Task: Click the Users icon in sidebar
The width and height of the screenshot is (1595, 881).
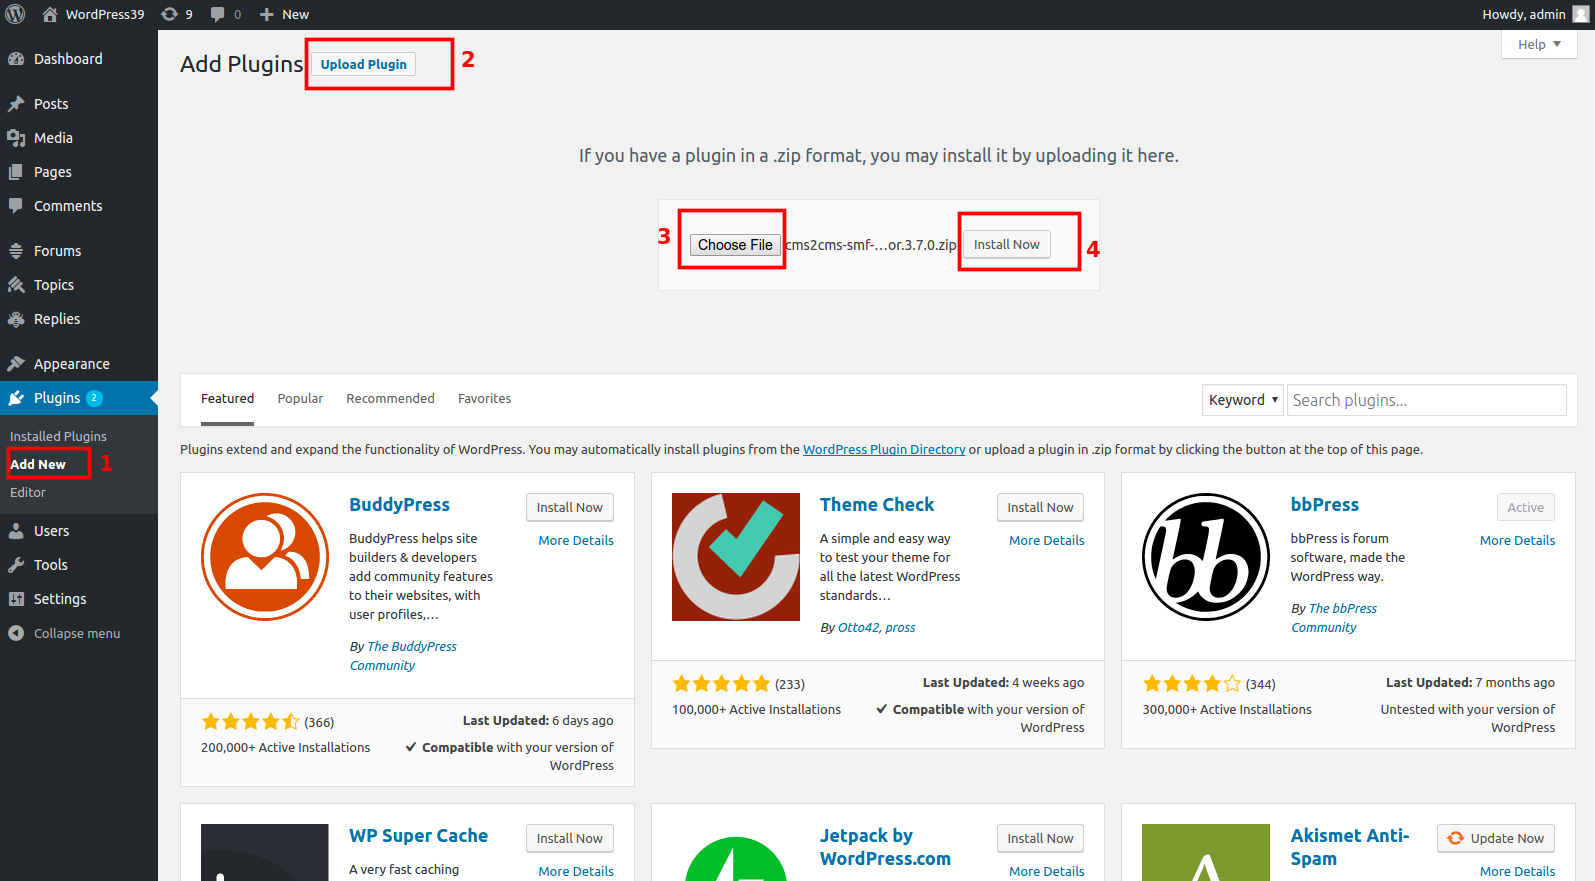Action: coord(16,531)
